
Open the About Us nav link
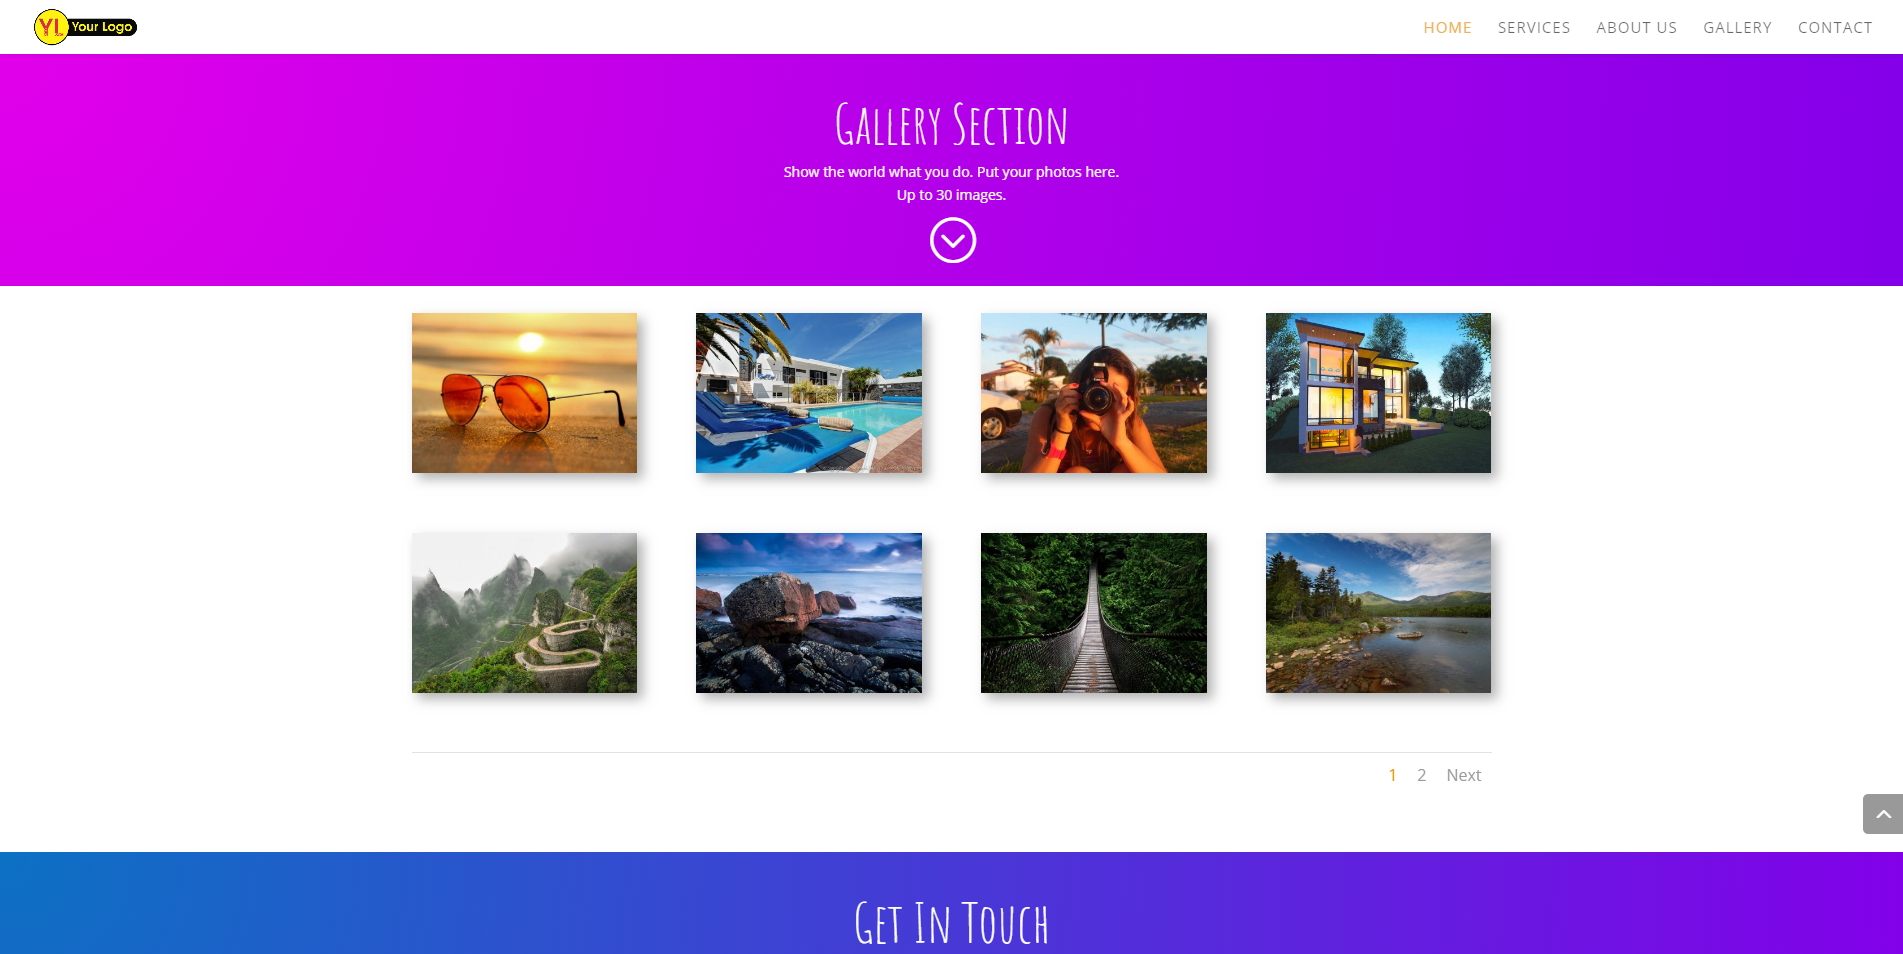tap(1636, 28)
